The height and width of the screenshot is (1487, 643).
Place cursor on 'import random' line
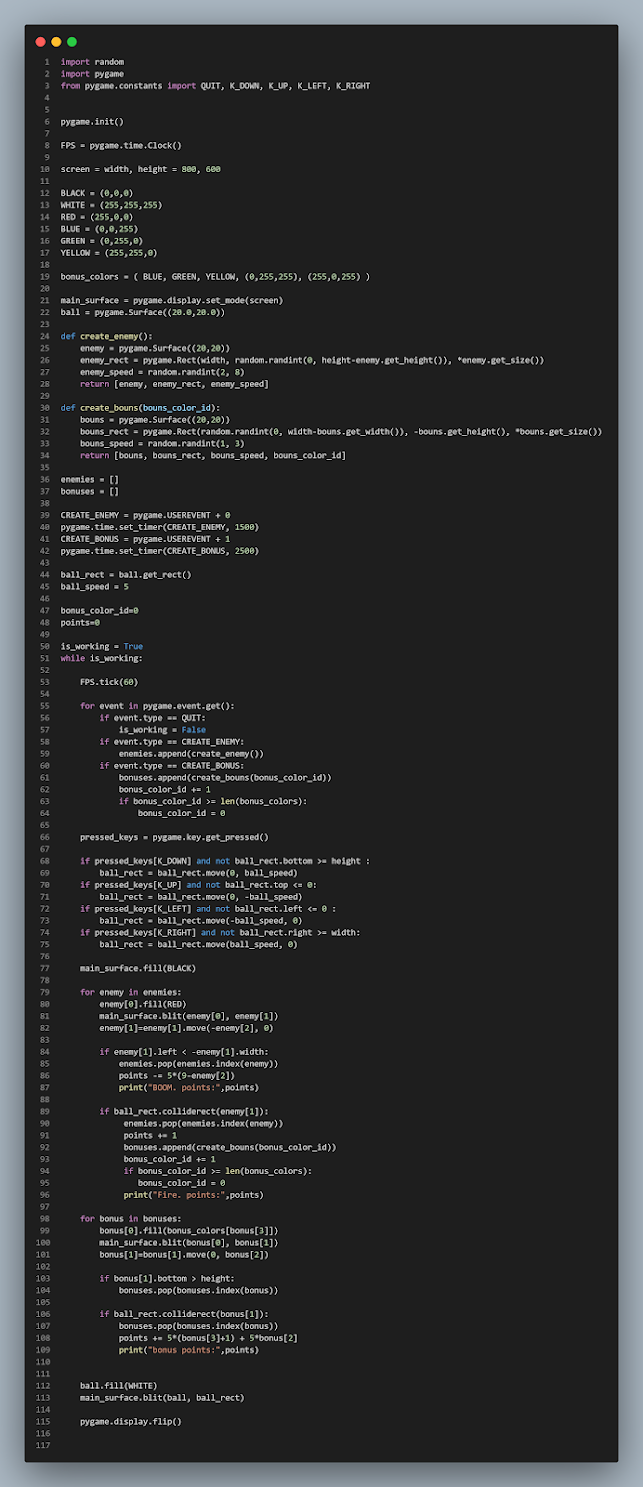click(92, 62)
